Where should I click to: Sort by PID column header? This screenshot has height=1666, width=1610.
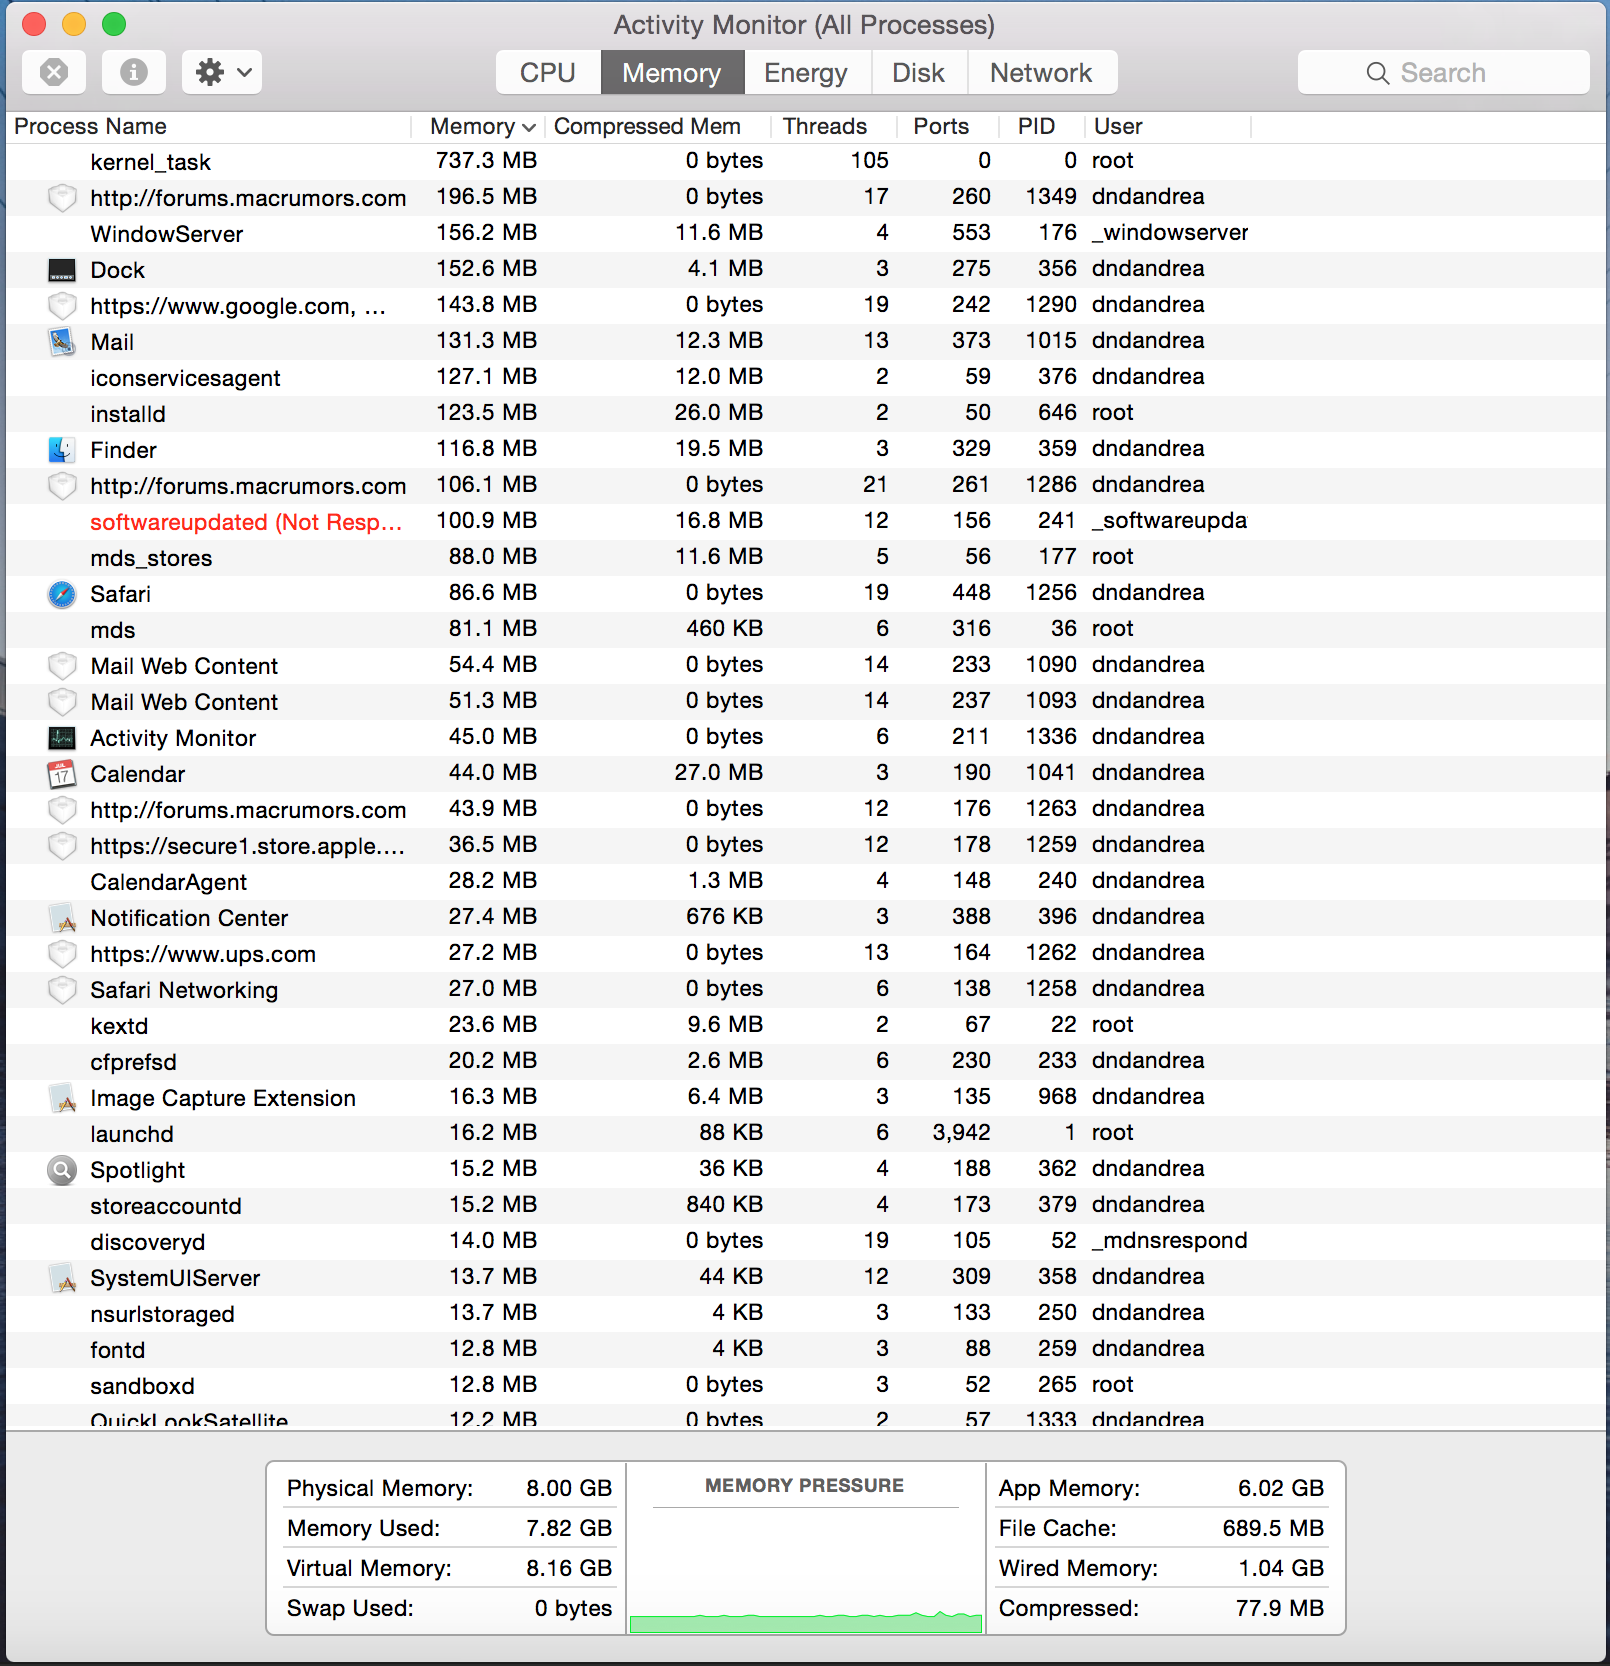click(x=1041, y=126)
